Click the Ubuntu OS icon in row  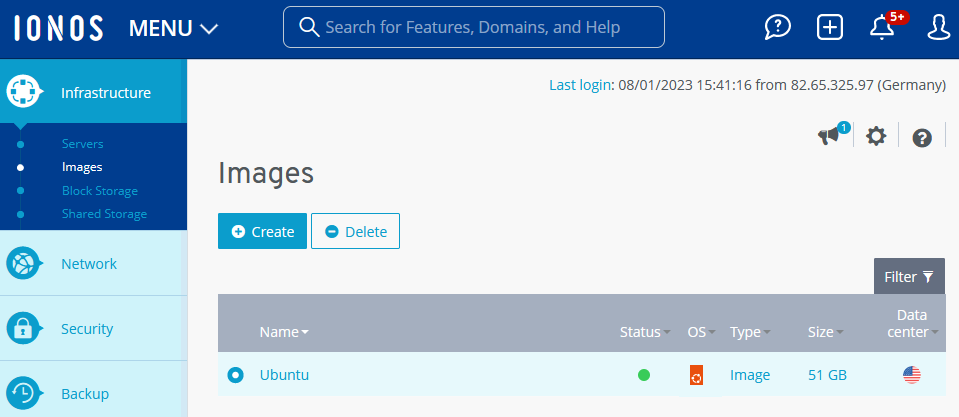(x=696, y=375)
